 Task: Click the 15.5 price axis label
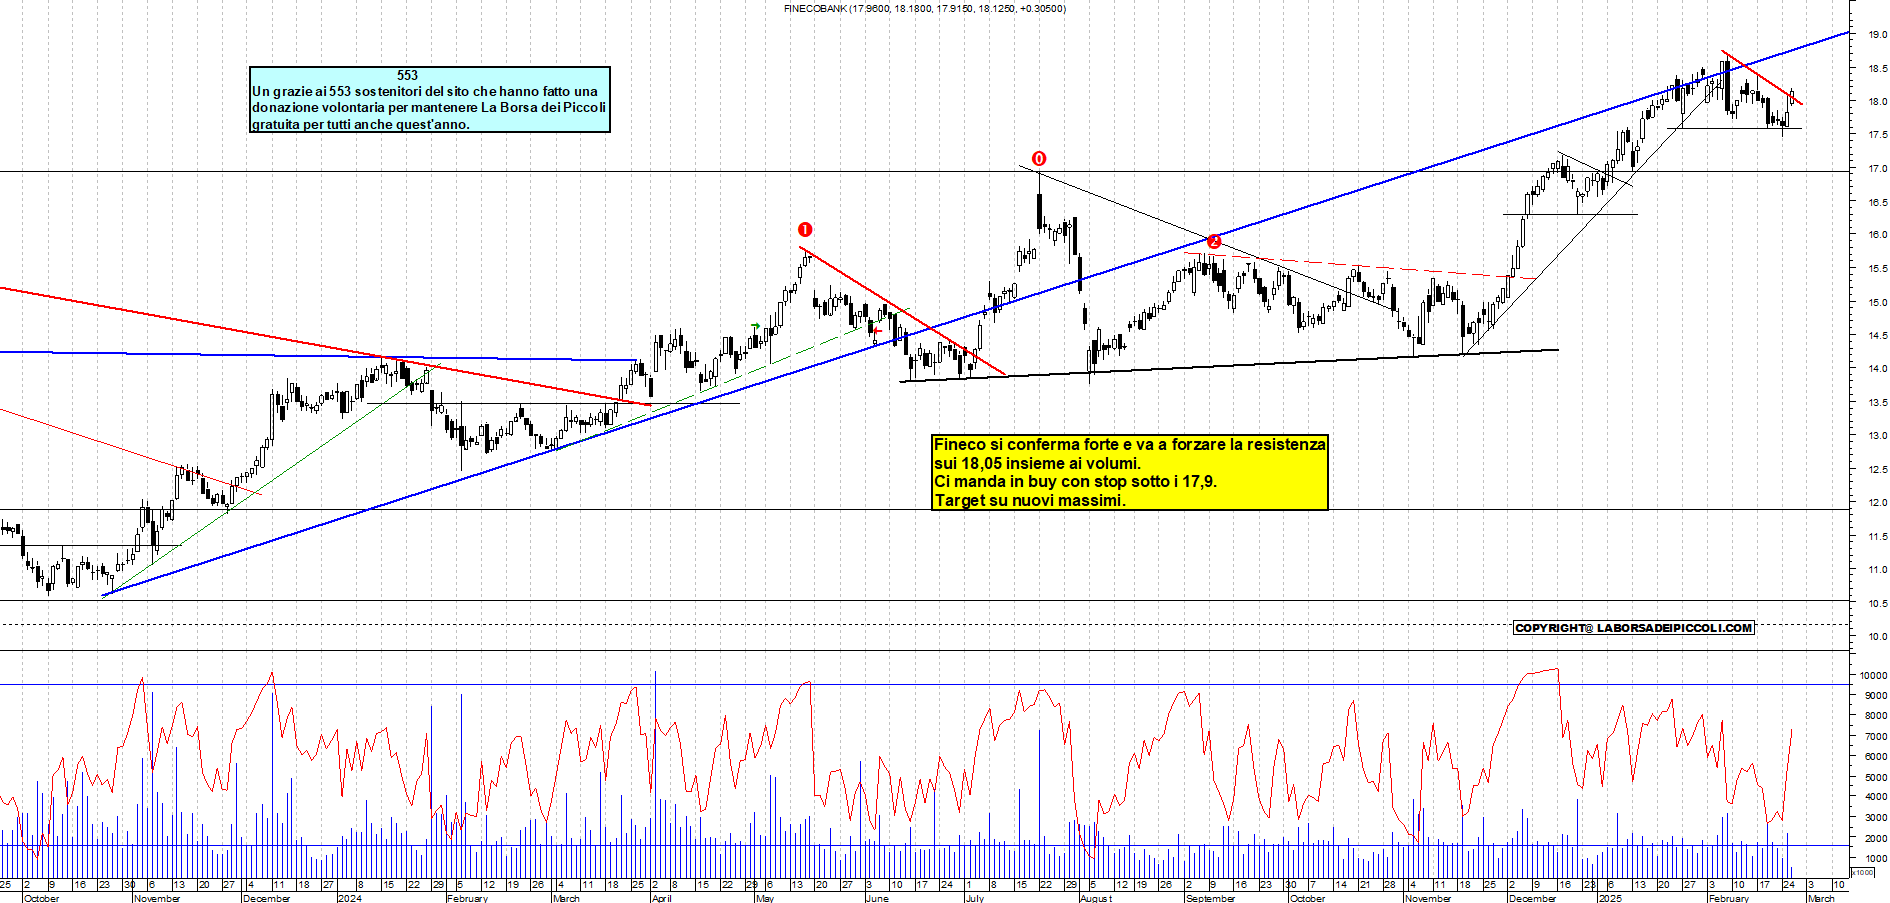pos(1877,269)
